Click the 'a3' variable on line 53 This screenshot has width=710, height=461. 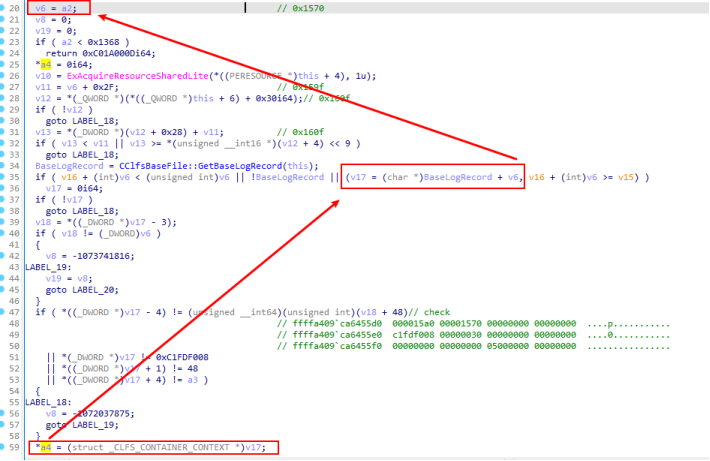click(193, 380)
